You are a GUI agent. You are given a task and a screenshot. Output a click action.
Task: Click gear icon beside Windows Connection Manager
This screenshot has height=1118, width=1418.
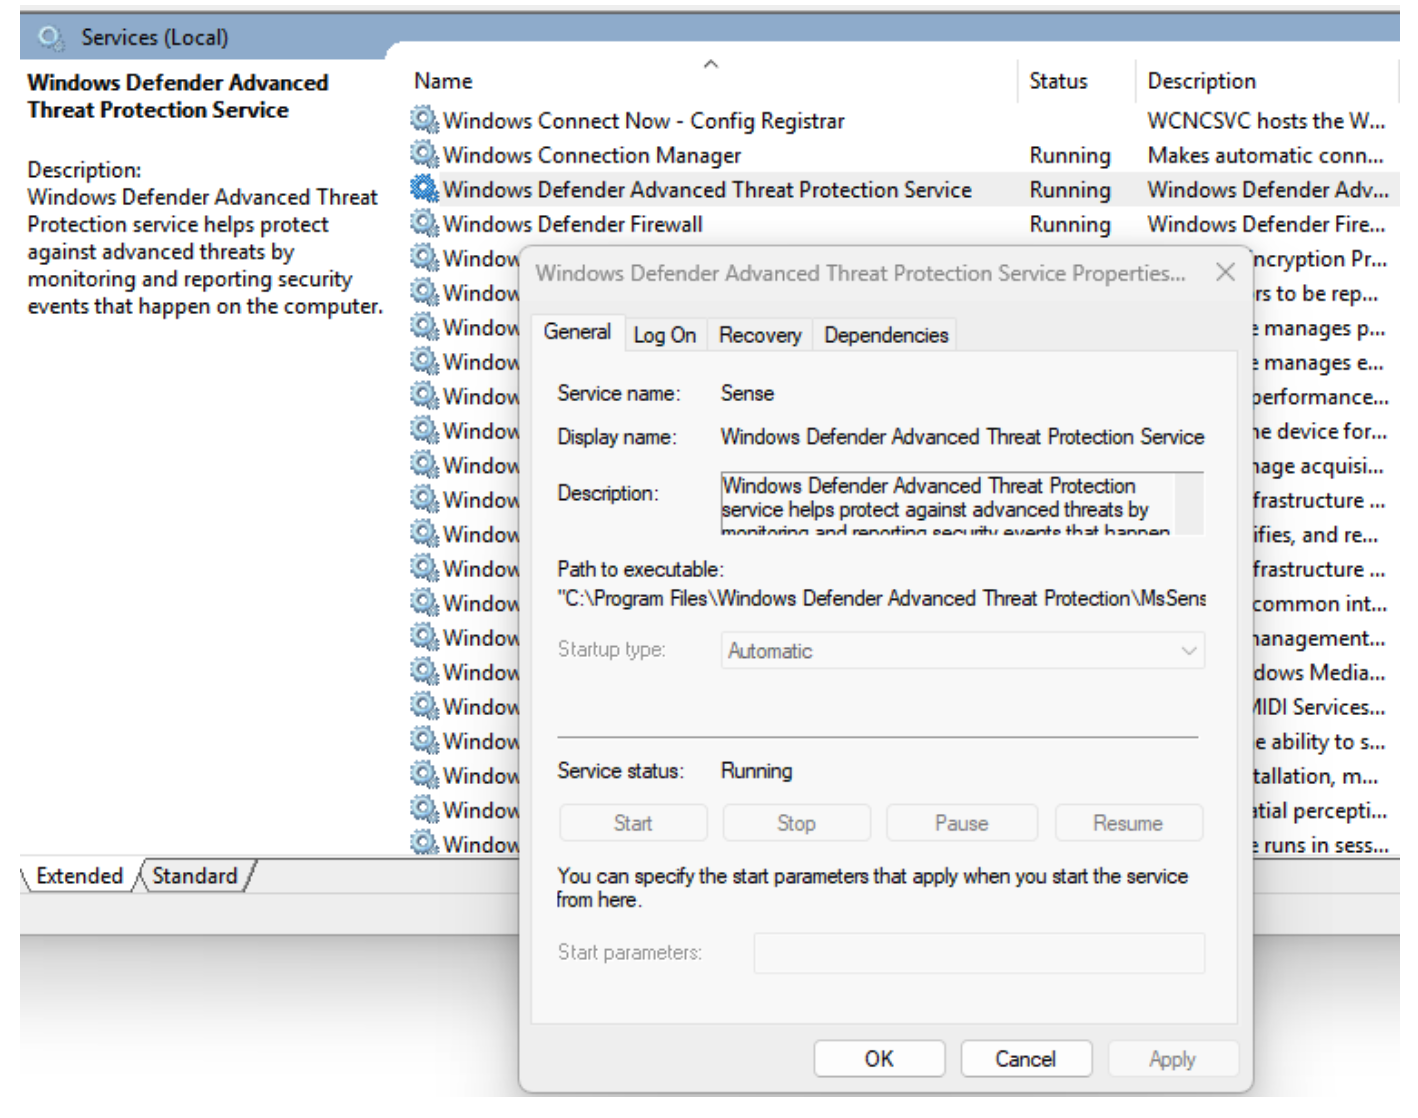pos(424,155)
